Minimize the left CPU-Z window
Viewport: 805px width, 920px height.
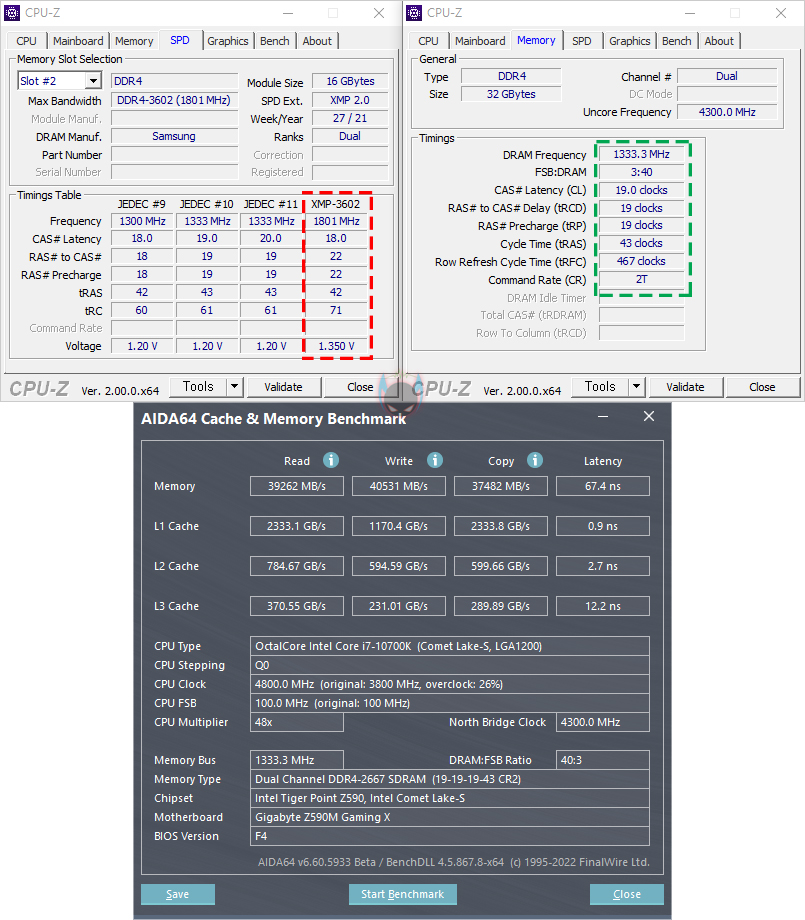[x=288, y=13]
